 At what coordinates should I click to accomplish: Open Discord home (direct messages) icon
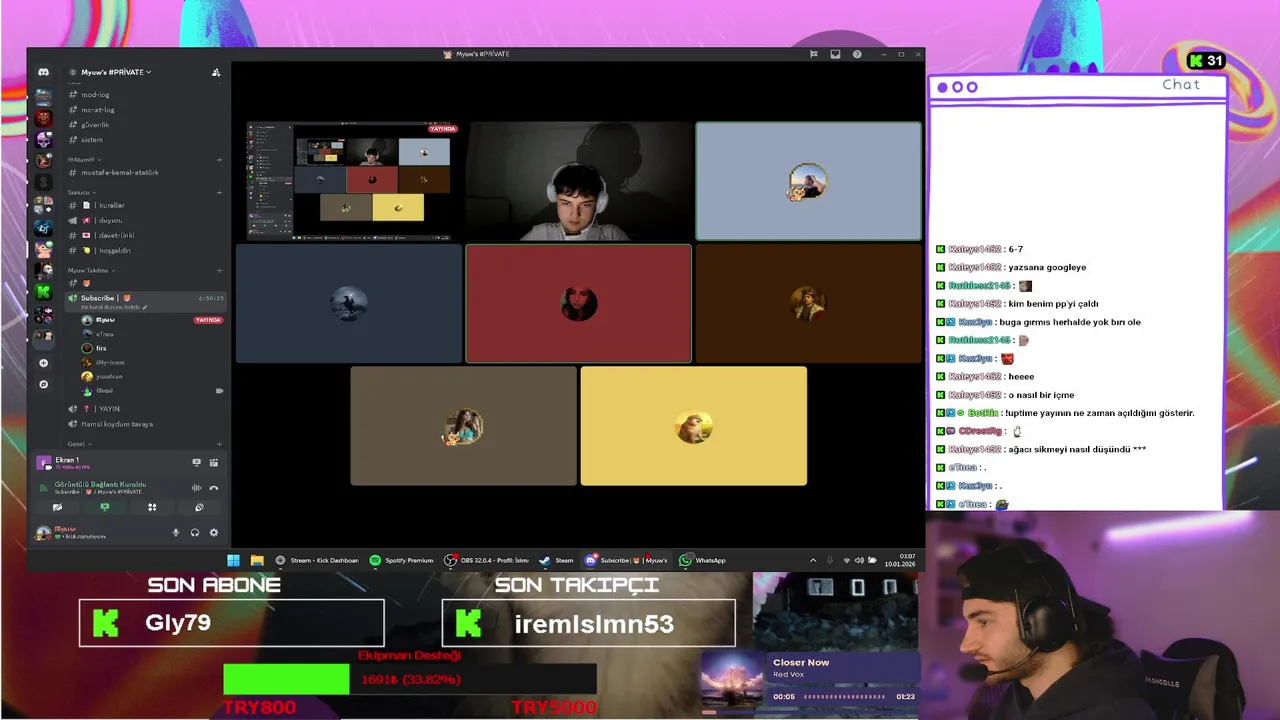(43, 72)
